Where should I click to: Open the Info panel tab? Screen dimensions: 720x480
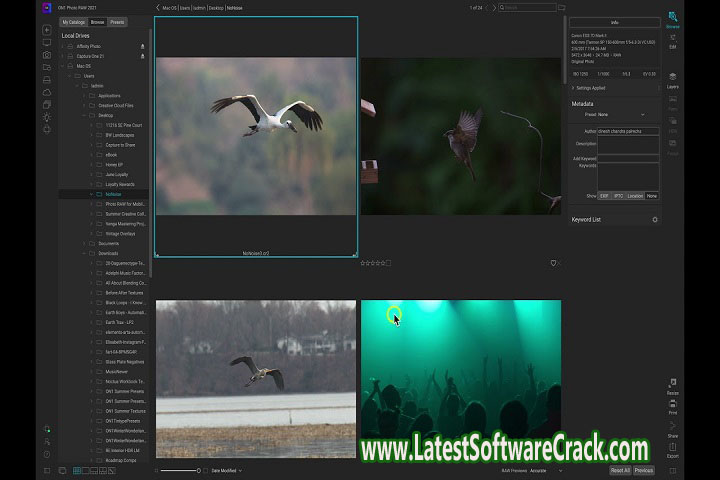click(614, 22)
